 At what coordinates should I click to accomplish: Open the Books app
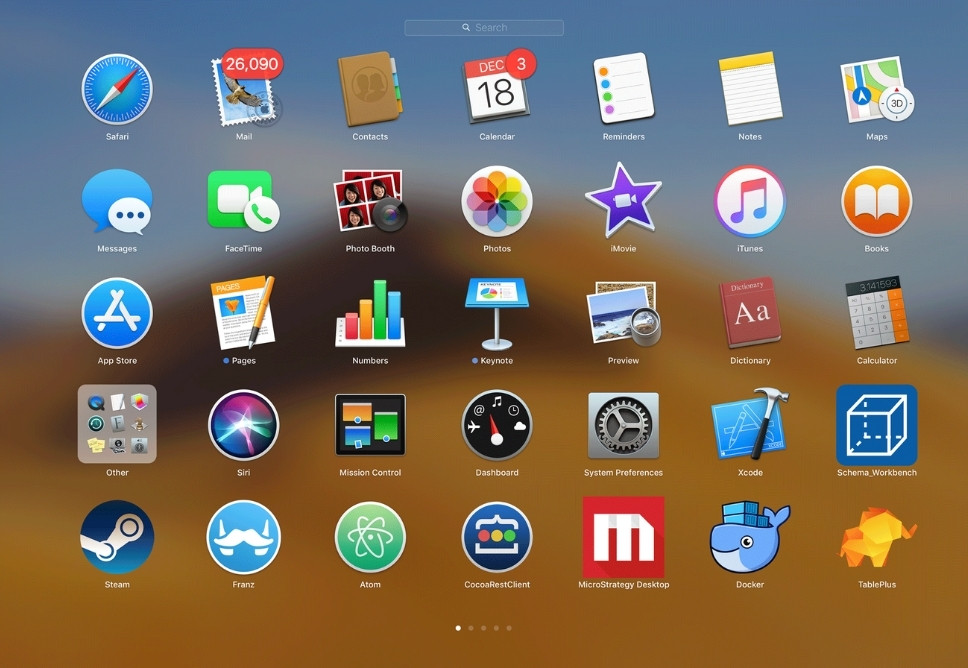[x=877, y=201]
